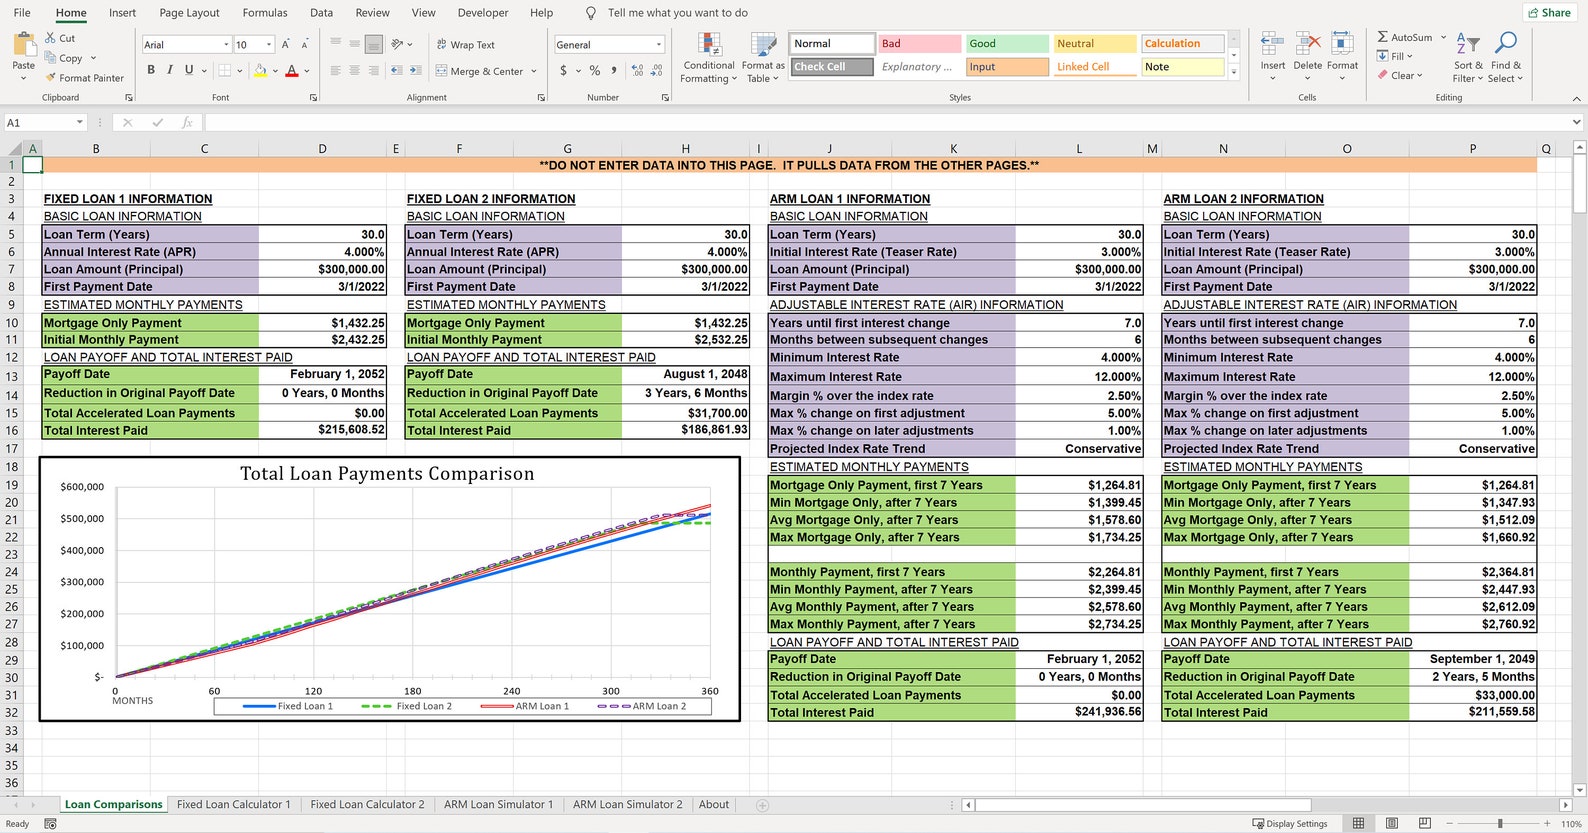Collapse the ribbon with chevron
1588x833 pixels.
(x=1577, y=98)
